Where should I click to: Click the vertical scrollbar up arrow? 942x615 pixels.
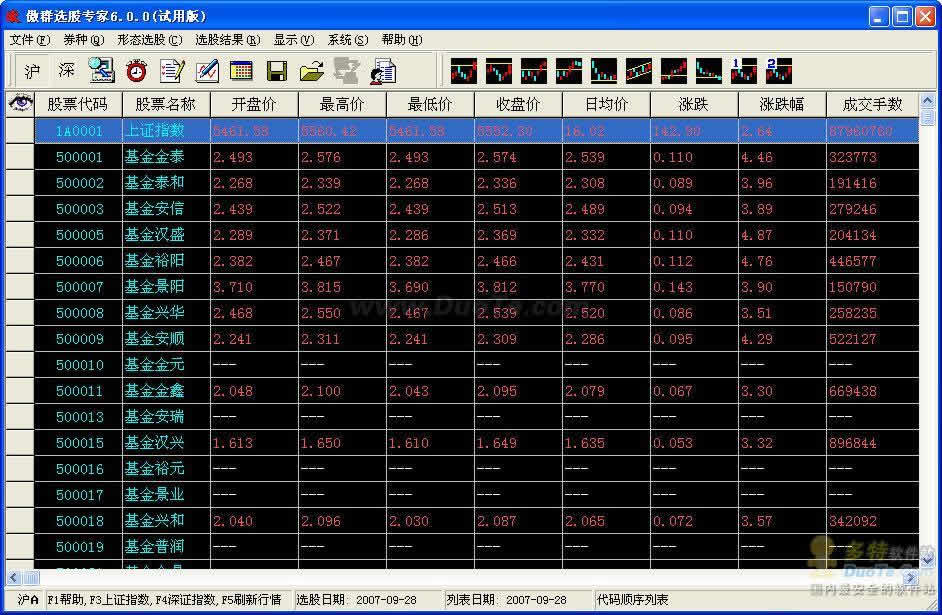[x=927, y=100]
